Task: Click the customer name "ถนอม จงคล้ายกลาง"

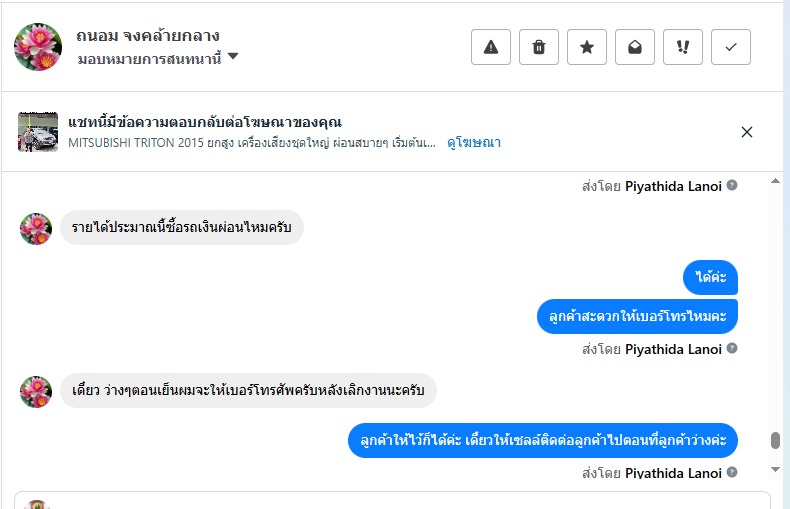Action: tap(147, 36)
